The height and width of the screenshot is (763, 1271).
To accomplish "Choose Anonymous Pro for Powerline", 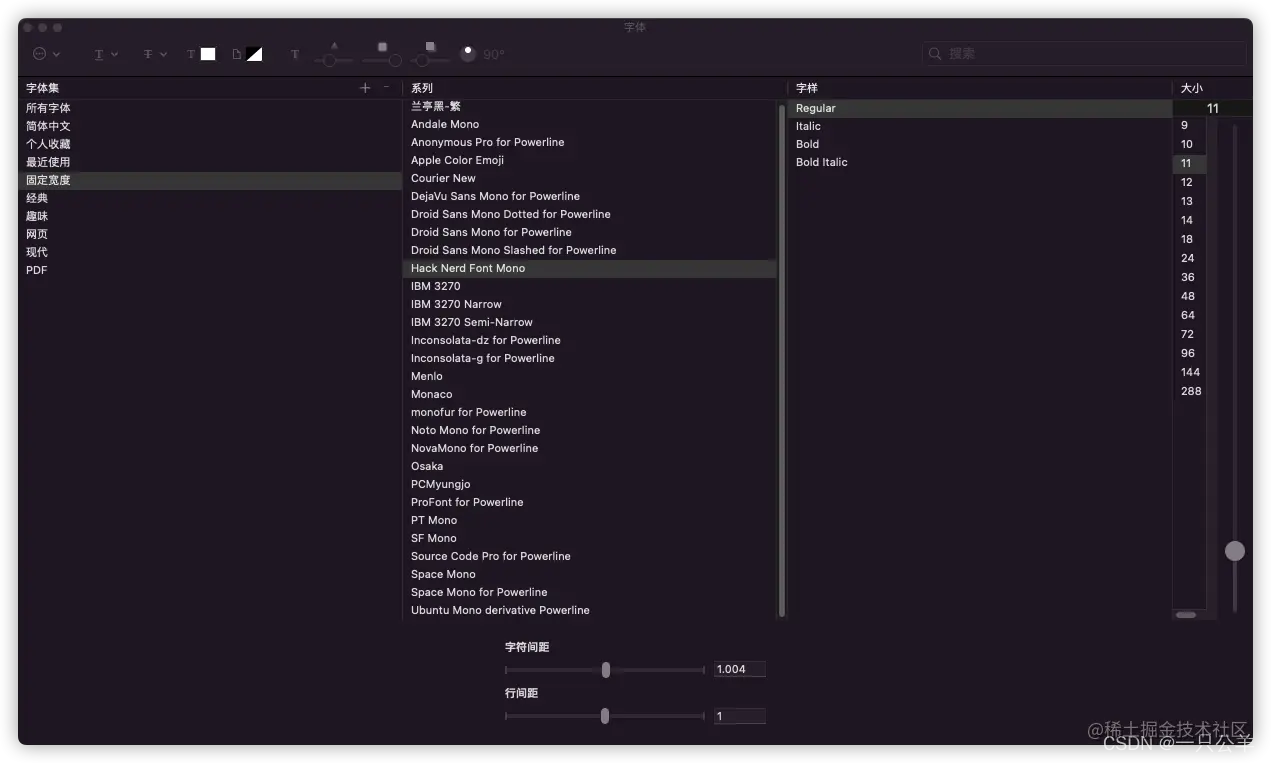I will [x=590, y=142].
